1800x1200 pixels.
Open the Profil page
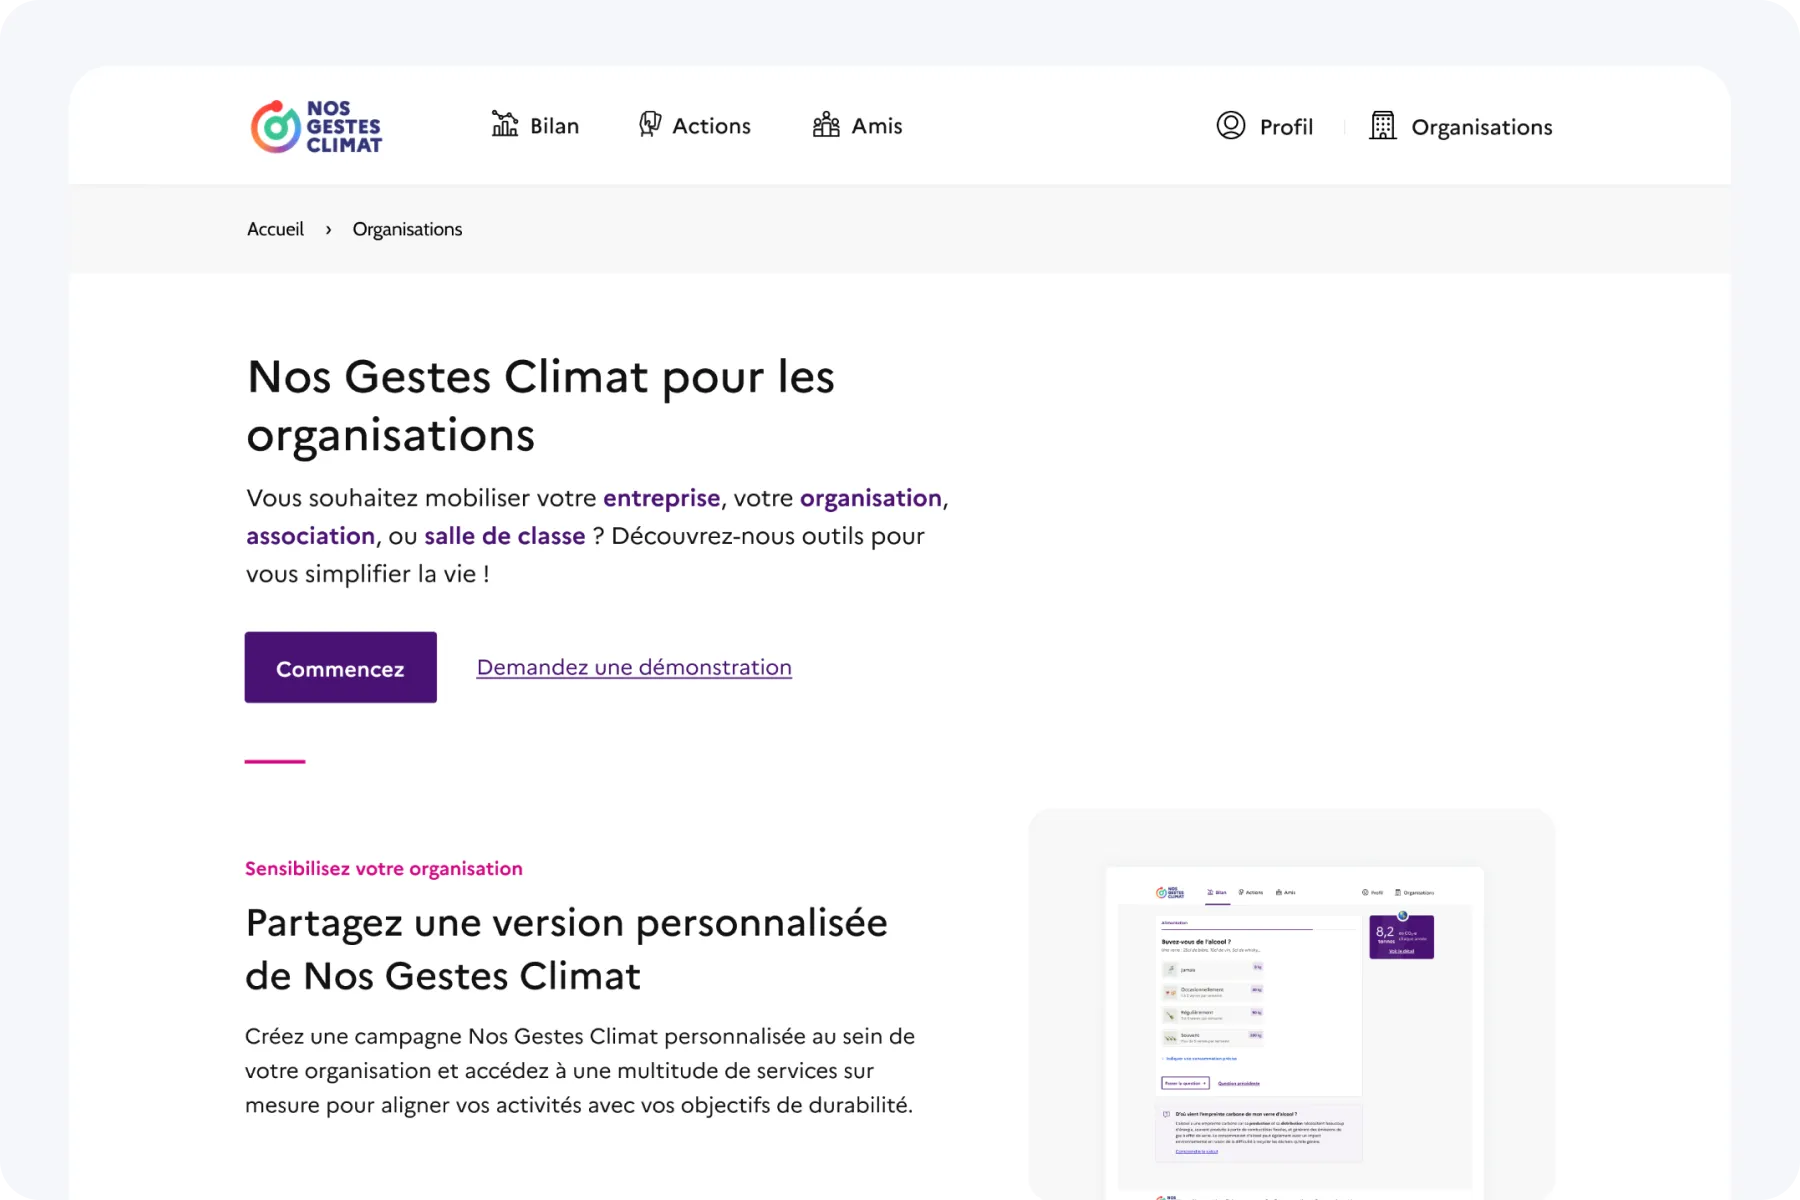[x=1265, y=127]
